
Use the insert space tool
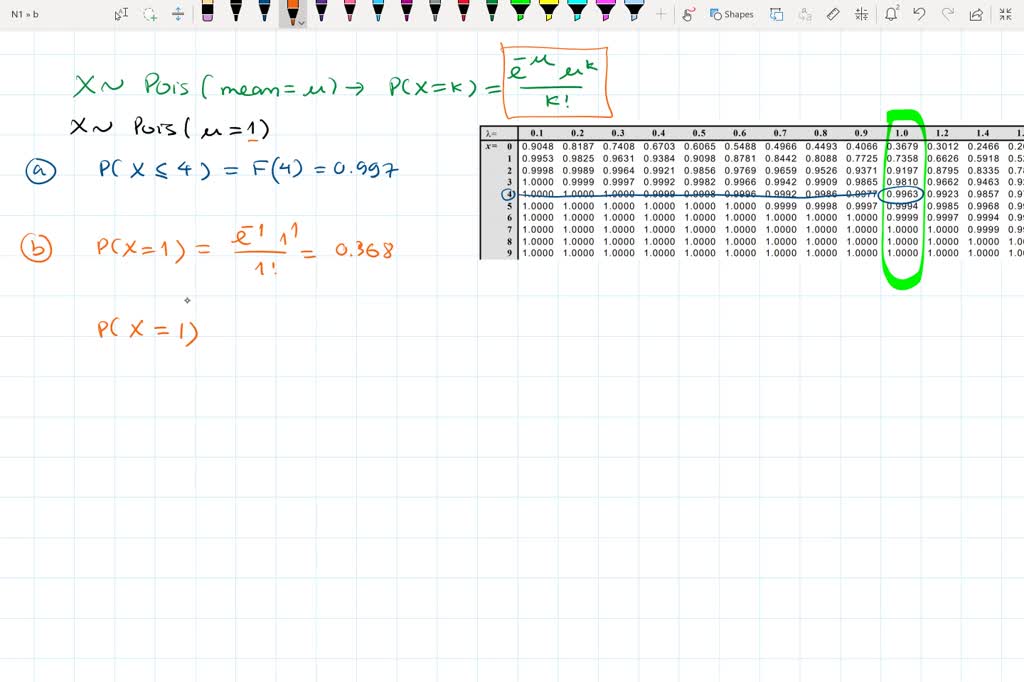178,13
